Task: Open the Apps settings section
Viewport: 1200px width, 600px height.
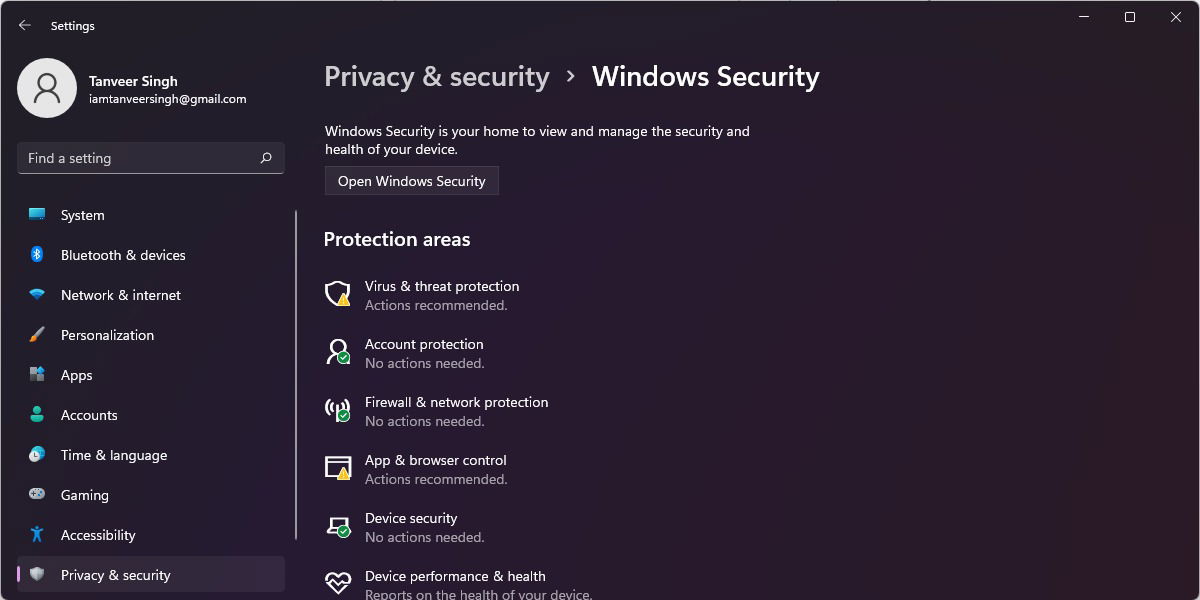Action: pos(151,375)
